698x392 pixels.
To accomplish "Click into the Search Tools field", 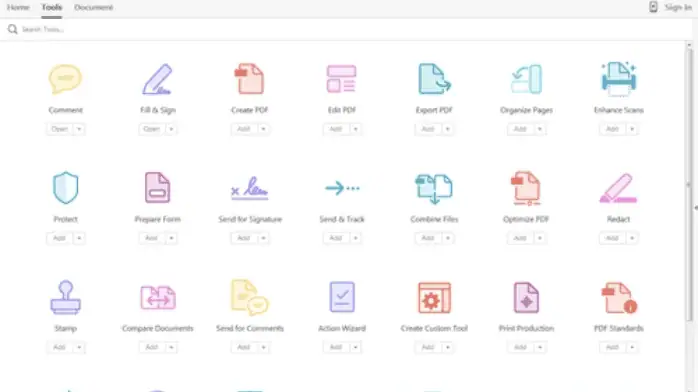I will pyautogui.click(x=347, y=29).
